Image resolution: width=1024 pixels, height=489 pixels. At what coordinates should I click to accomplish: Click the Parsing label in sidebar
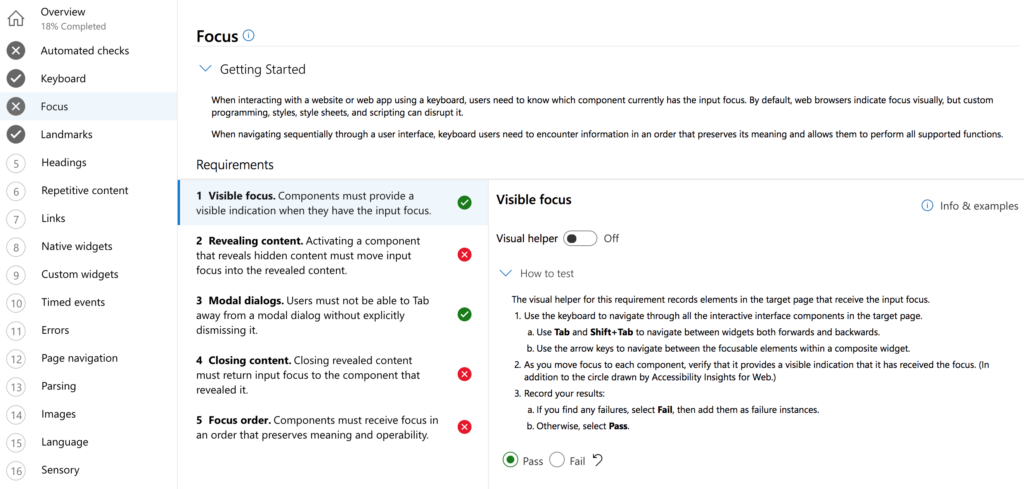tap(58, 386)
